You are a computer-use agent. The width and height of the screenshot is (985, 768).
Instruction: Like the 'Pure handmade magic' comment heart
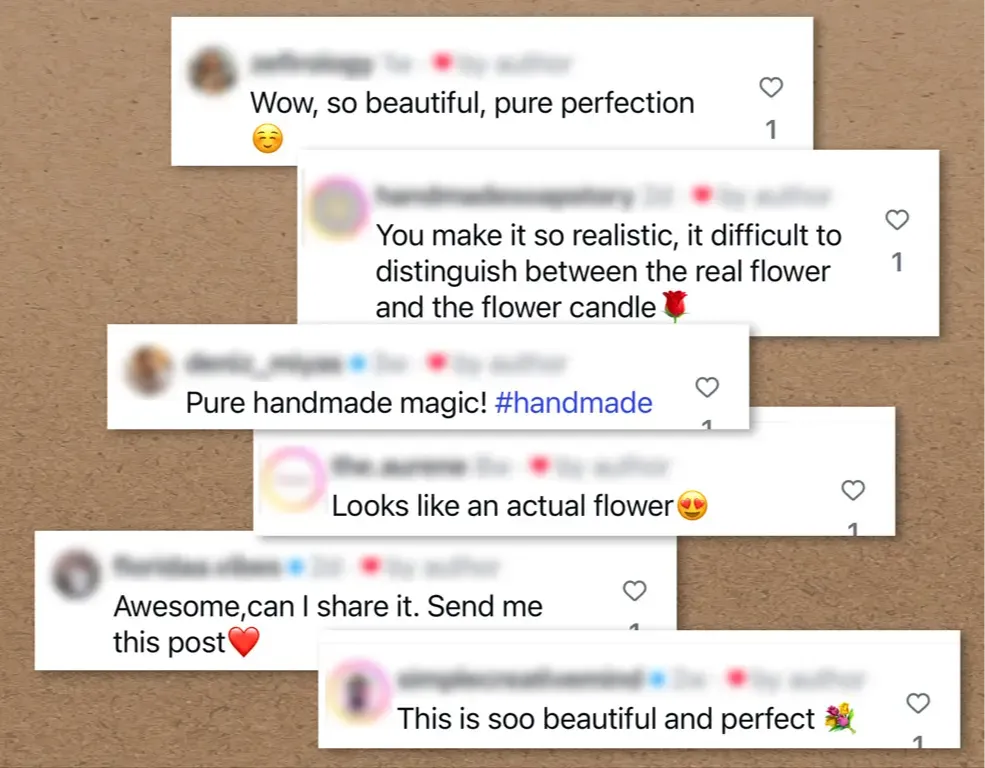(x=707, y=387)
